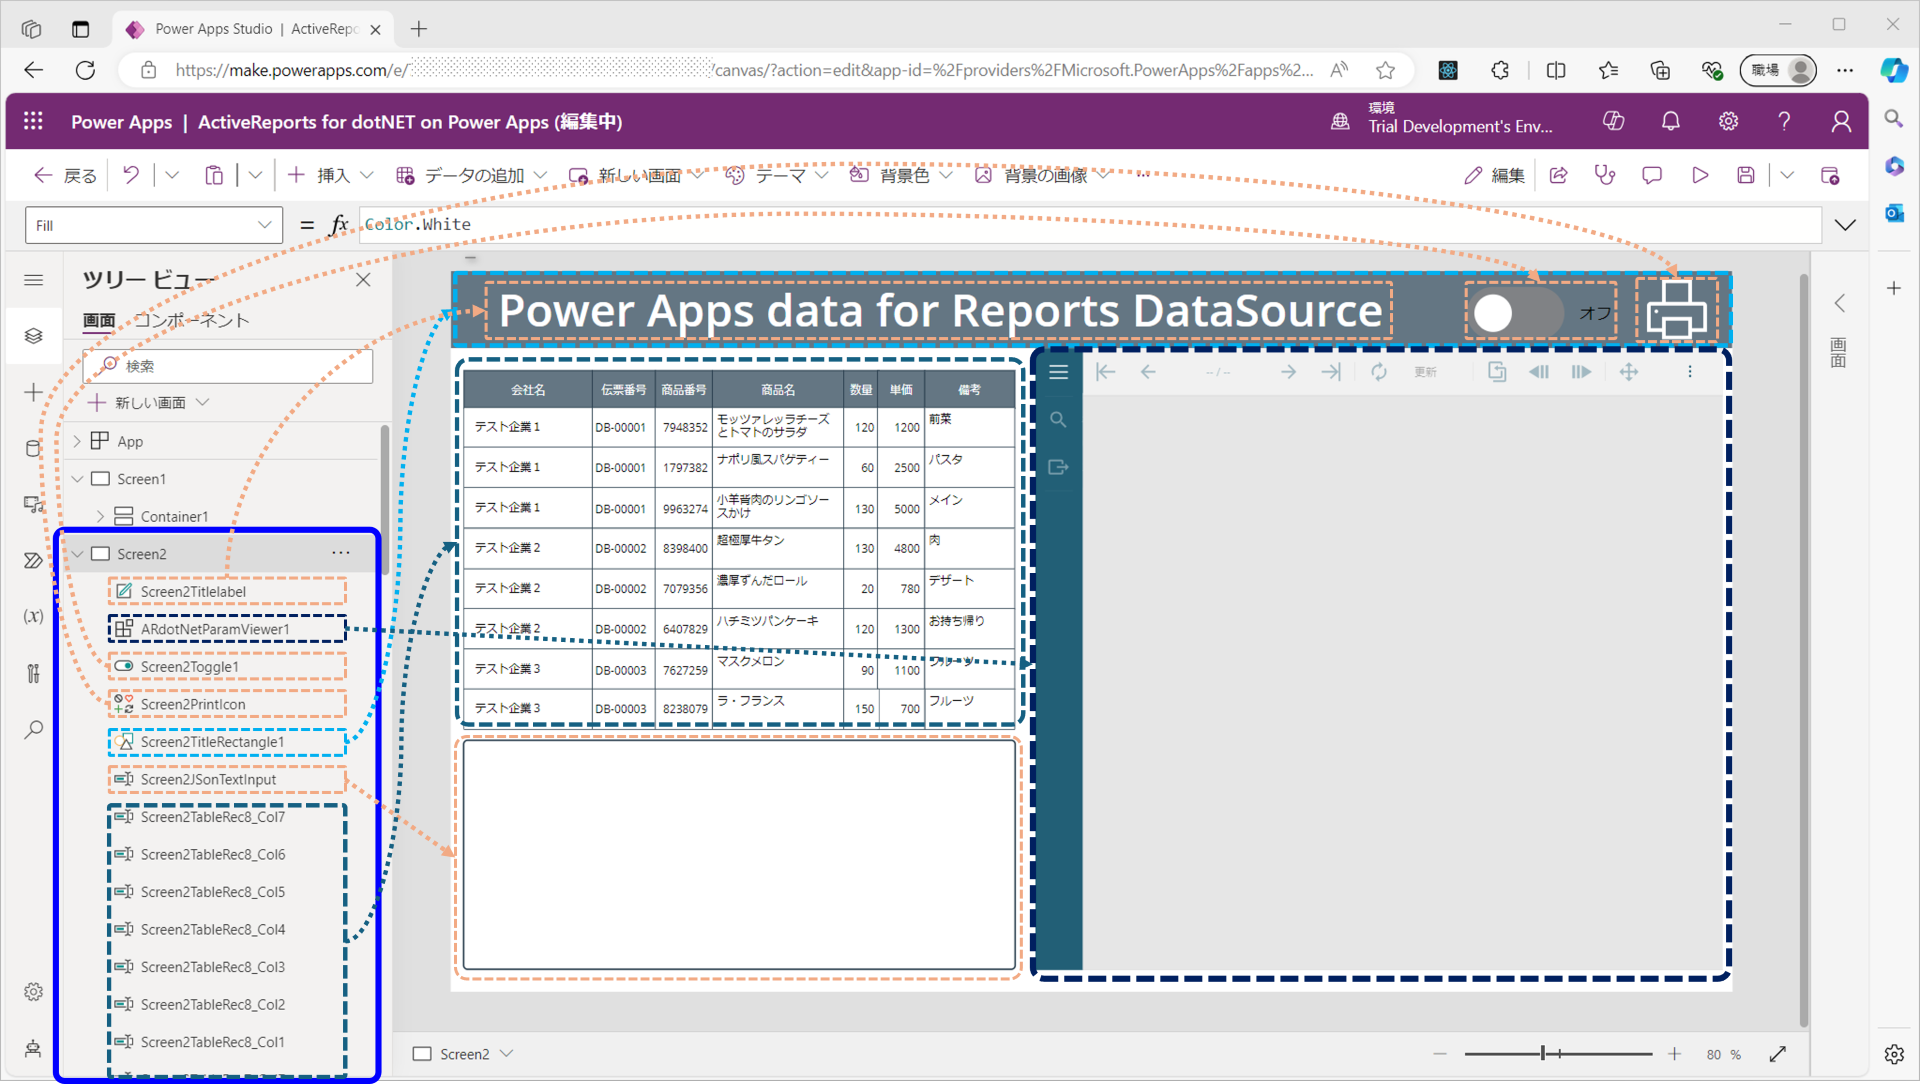
Task: Switch to the コンポーネント tab
Action: [191, 320]
